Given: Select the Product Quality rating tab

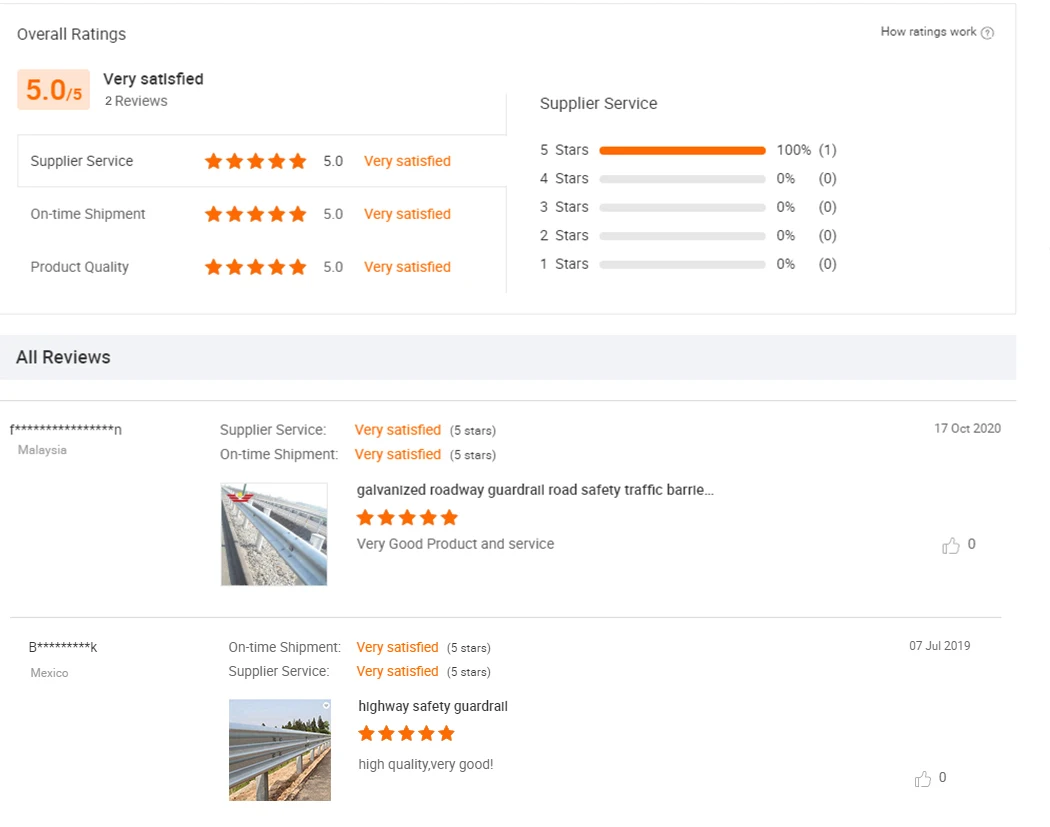Looking at the screenshot, I should [x=80, y=267].
